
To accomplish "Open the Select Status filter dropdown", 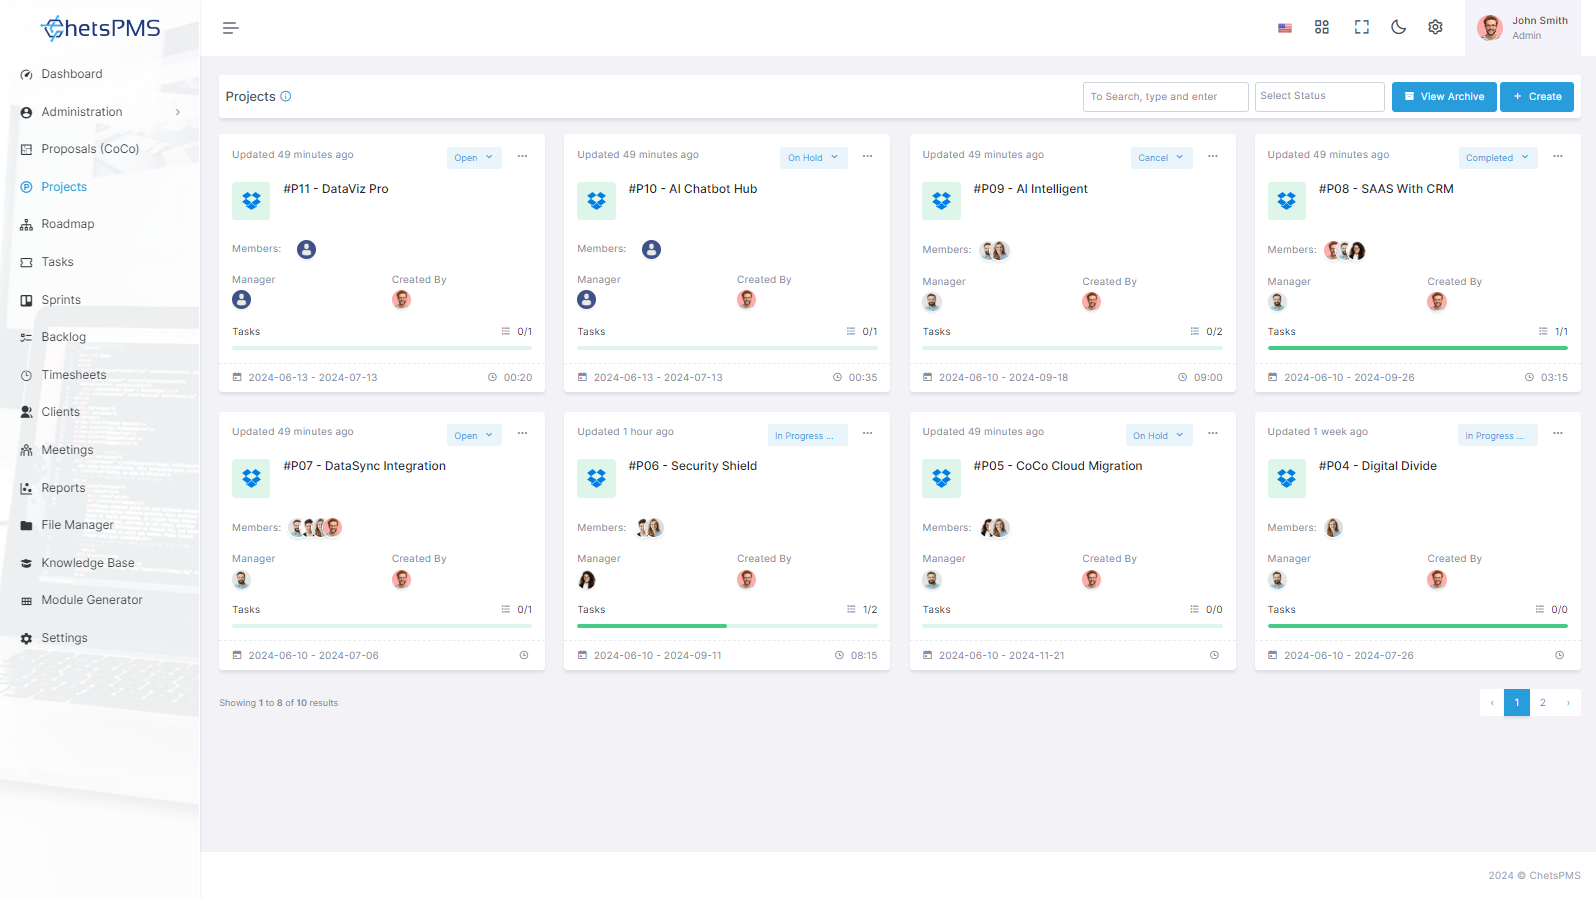I will 1320,96.
